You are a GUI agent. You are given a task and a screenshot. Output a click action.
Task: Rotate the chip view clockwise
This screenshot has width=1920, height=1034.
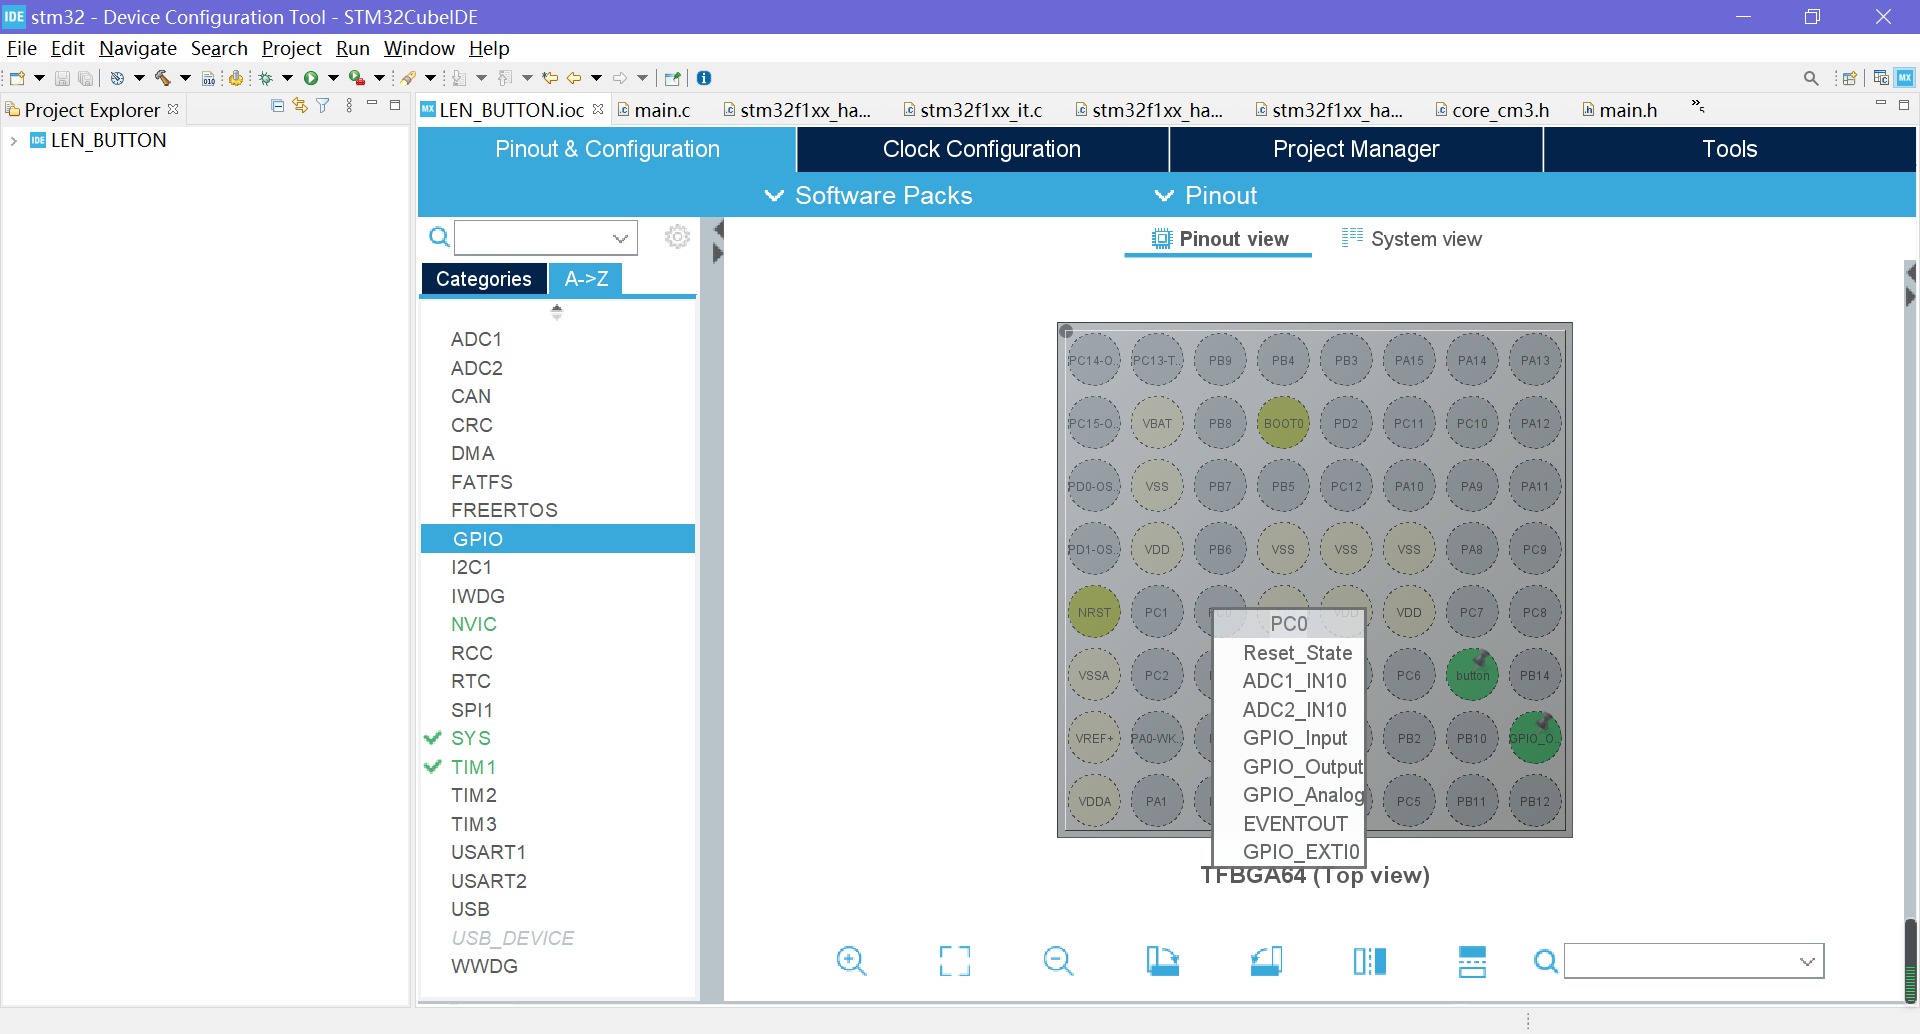pyautogui.click(x=1162, y=961)
